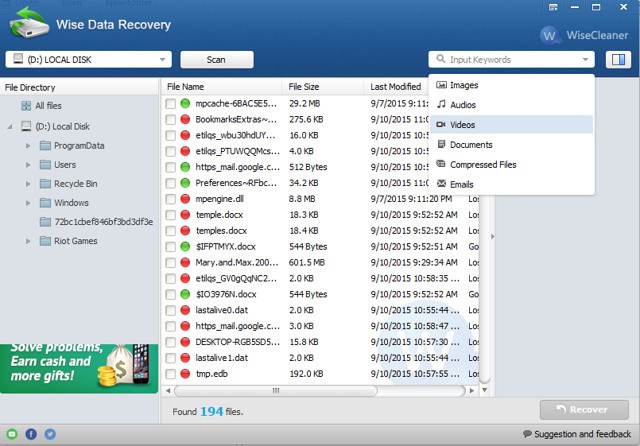Click the Wise Data Recovery logo icon

tap(29, 23)
